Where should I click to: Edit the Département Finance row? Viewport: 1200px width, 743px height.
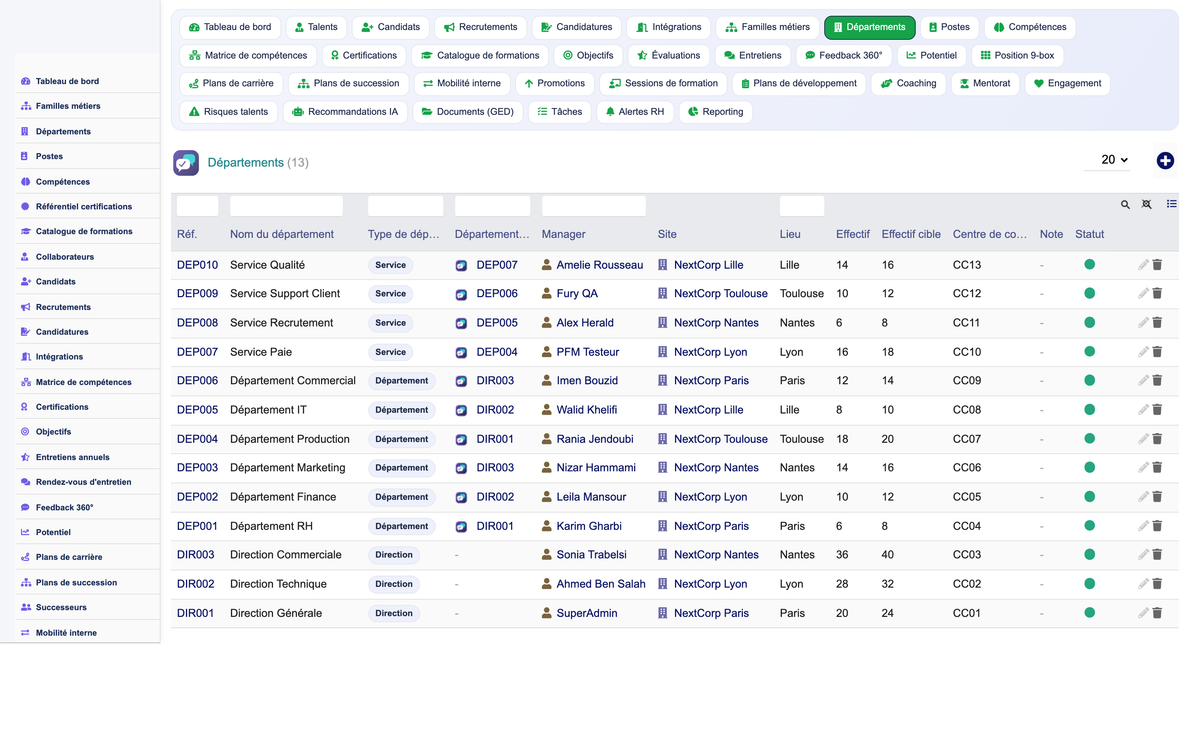point(1143,497)
